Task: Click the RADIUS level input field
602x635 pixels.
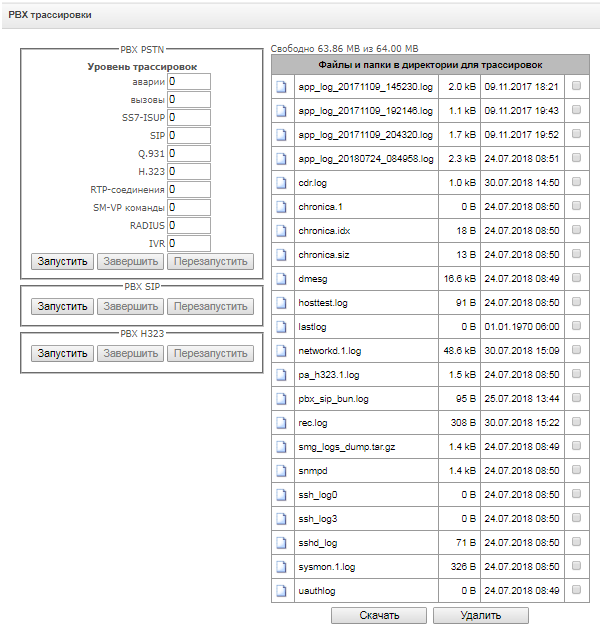Action: pos(189,226)
